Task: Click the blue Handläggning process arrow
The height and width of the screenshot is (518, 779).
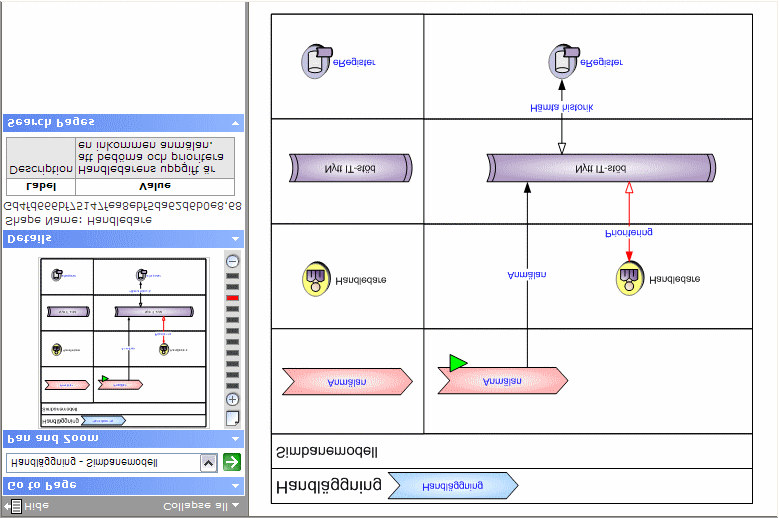Action: tap(453, 485)
